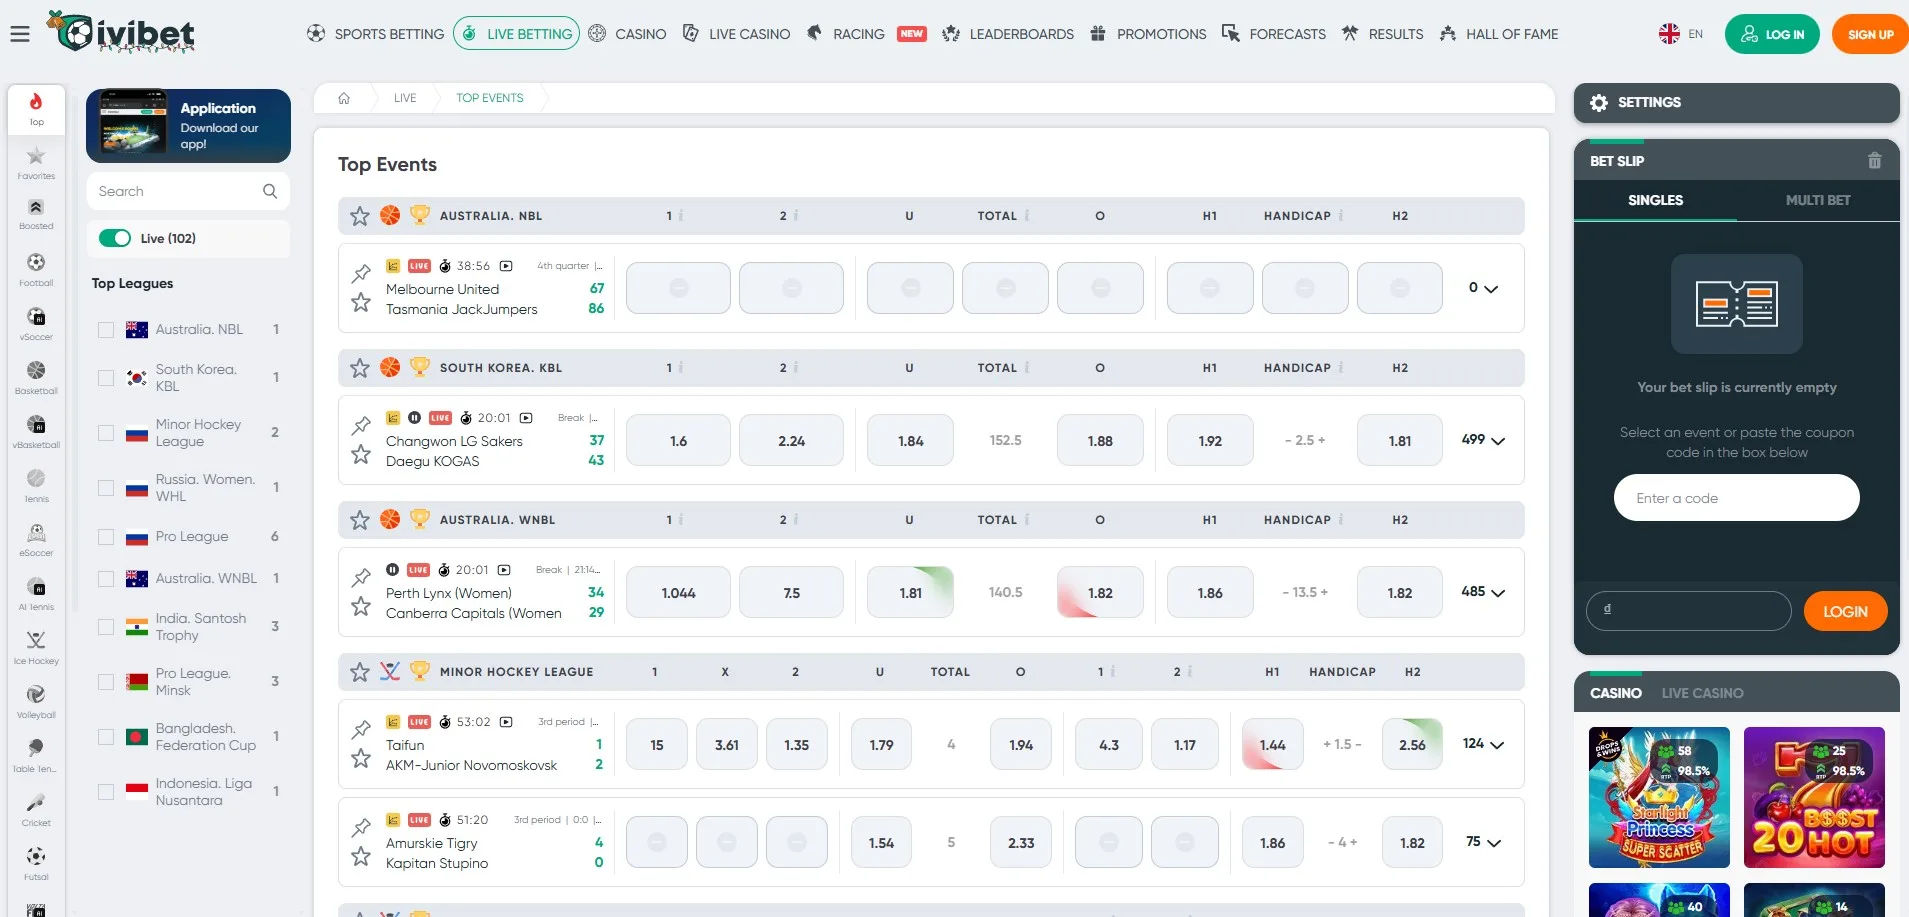
Task: Toggle the Live (102) switch
Action: coord(115,238)
